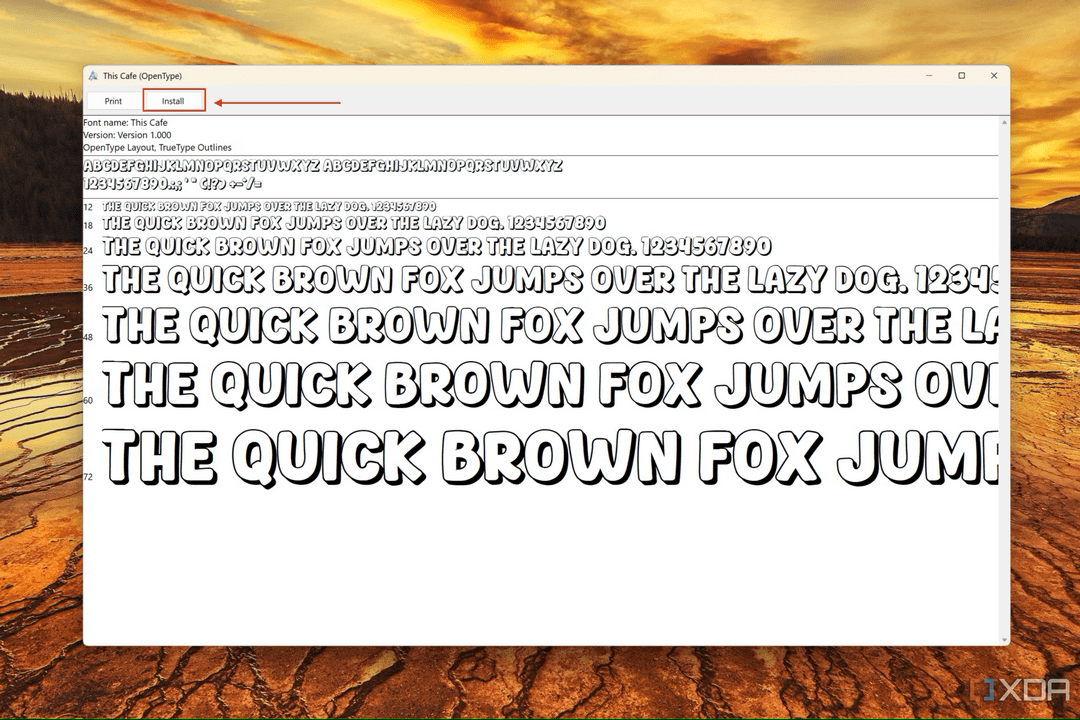Image resolution: width=1080 pixels, height=720 pixels.
Task: Minimize the This Cafe font window
Action: pos(929,76)
